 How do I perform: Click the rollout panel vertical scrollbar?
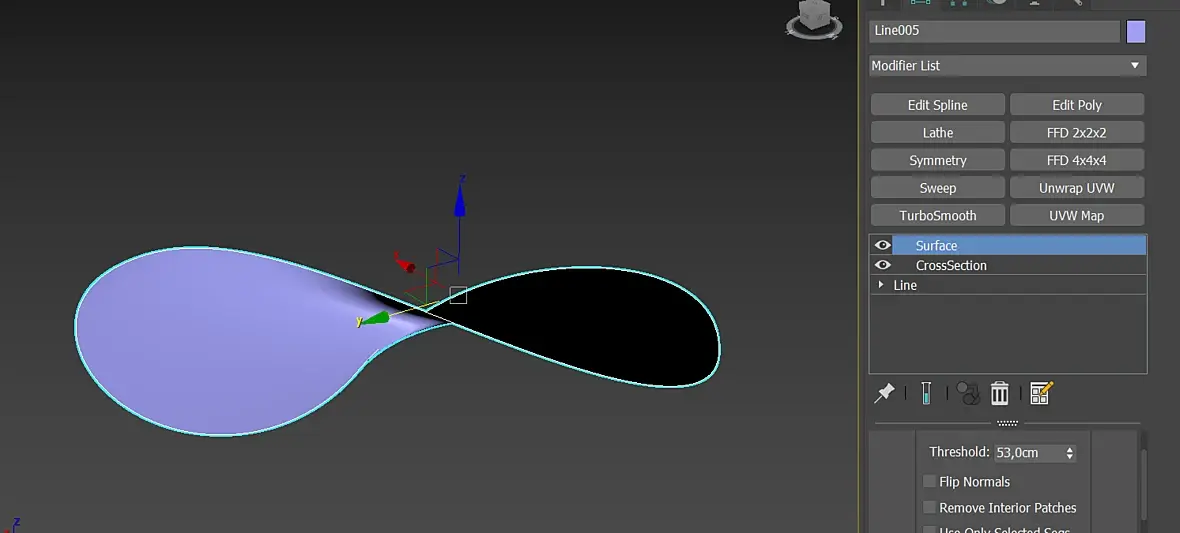click(1142, 482)
